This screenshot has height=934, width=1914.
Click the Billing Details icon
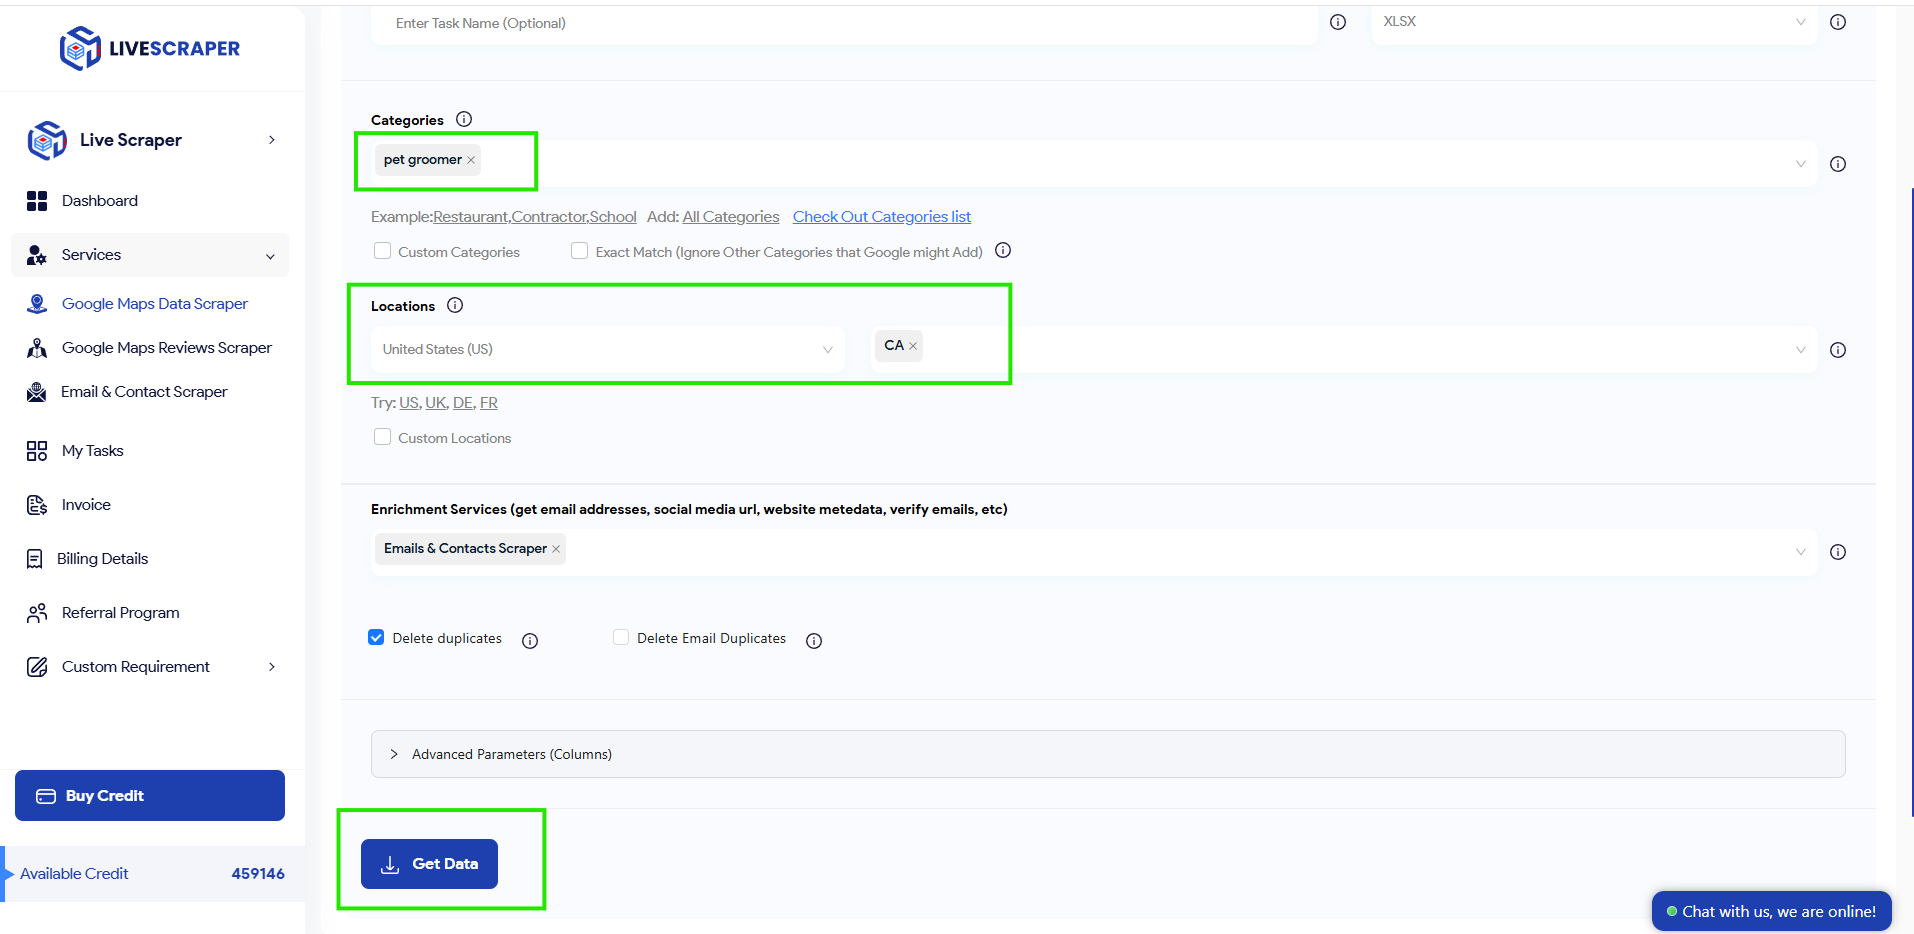pyautogui.click(x=35, y=559)
